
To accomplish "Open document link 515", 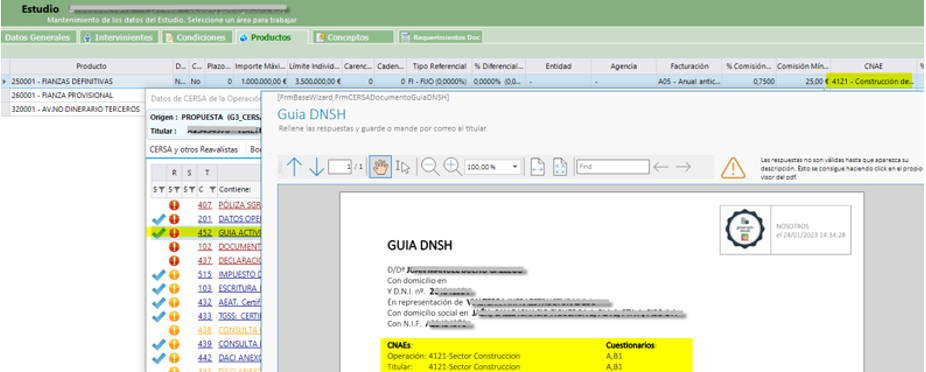I will tap(205, 274).
